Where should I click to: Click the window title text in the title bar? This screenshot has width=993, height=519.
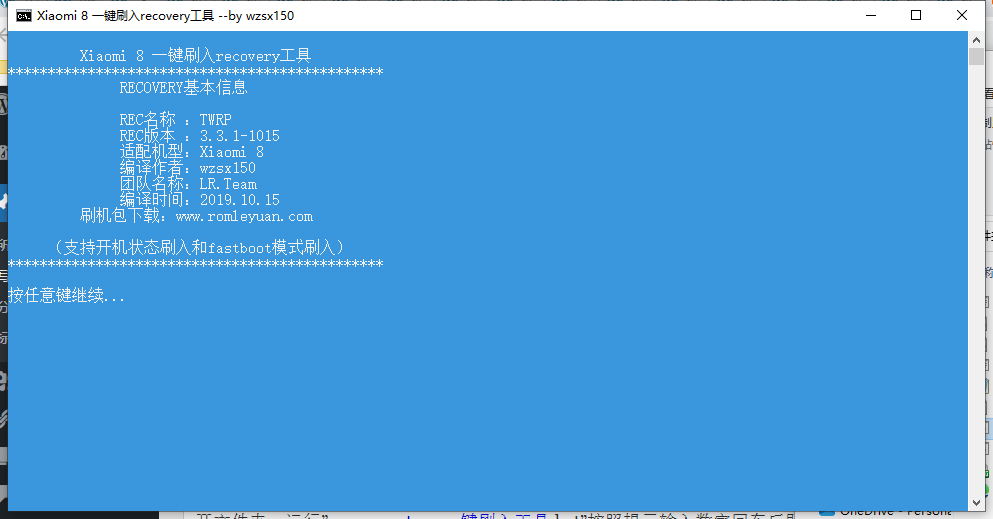(165, 16)
